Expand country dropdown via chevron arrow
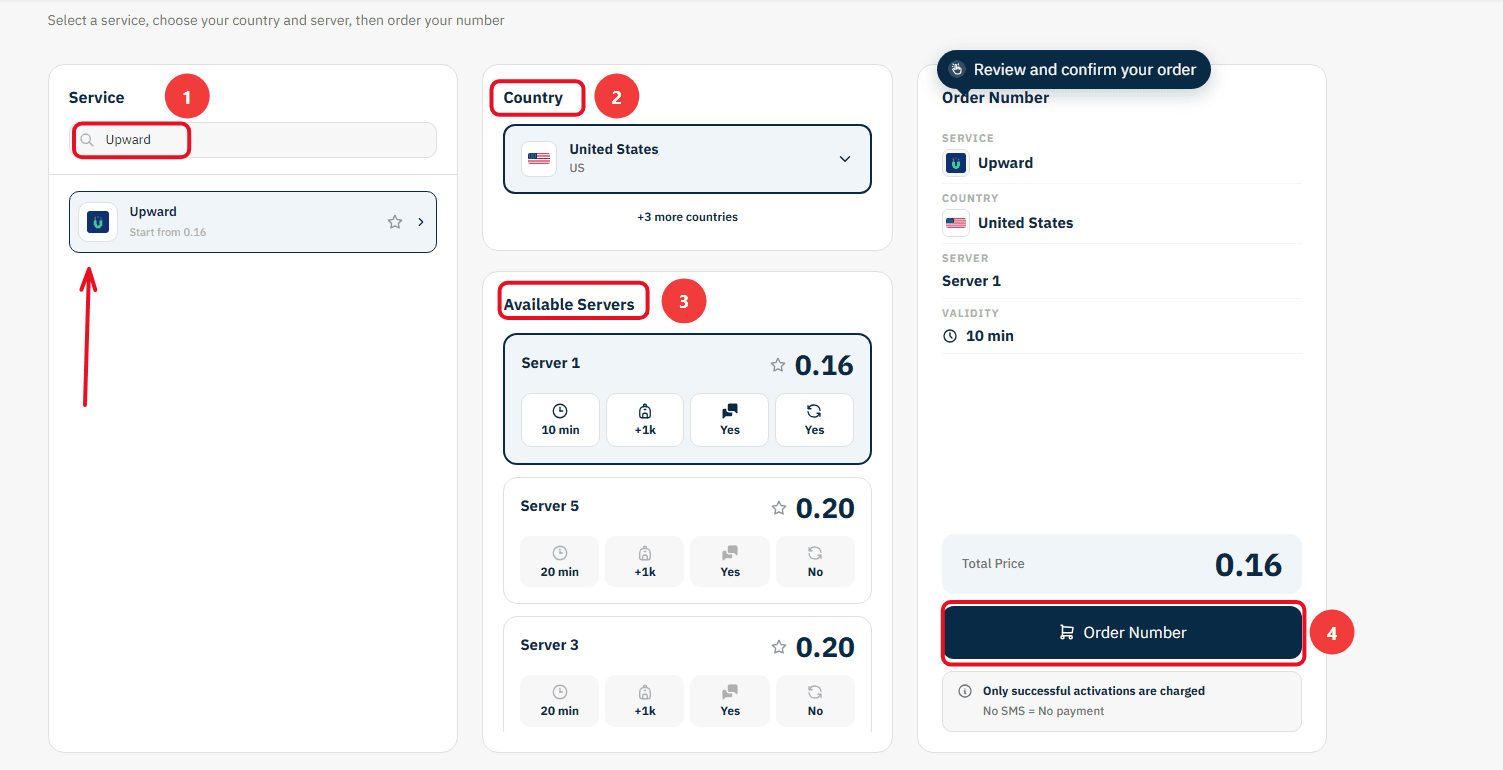 (845, 159)
